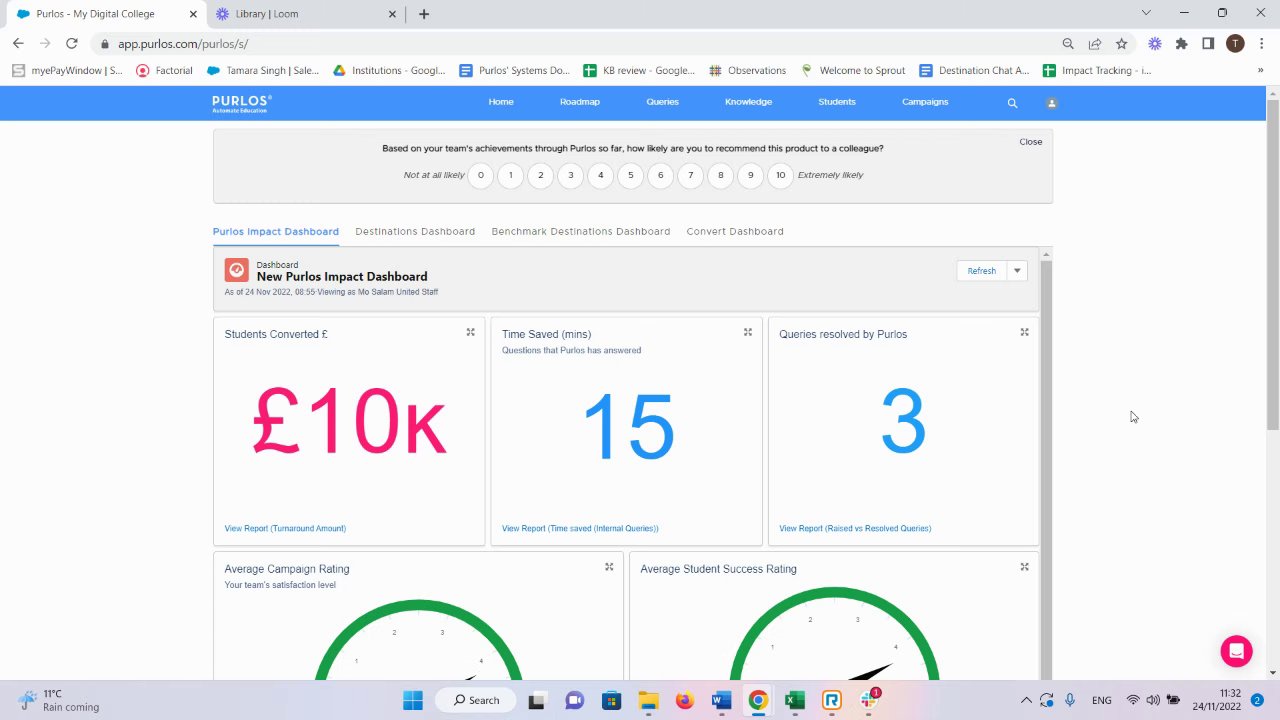Open the Chrome extensions puzzle icon
This screenshot has height=720, width=1280.
[1181, 44]
